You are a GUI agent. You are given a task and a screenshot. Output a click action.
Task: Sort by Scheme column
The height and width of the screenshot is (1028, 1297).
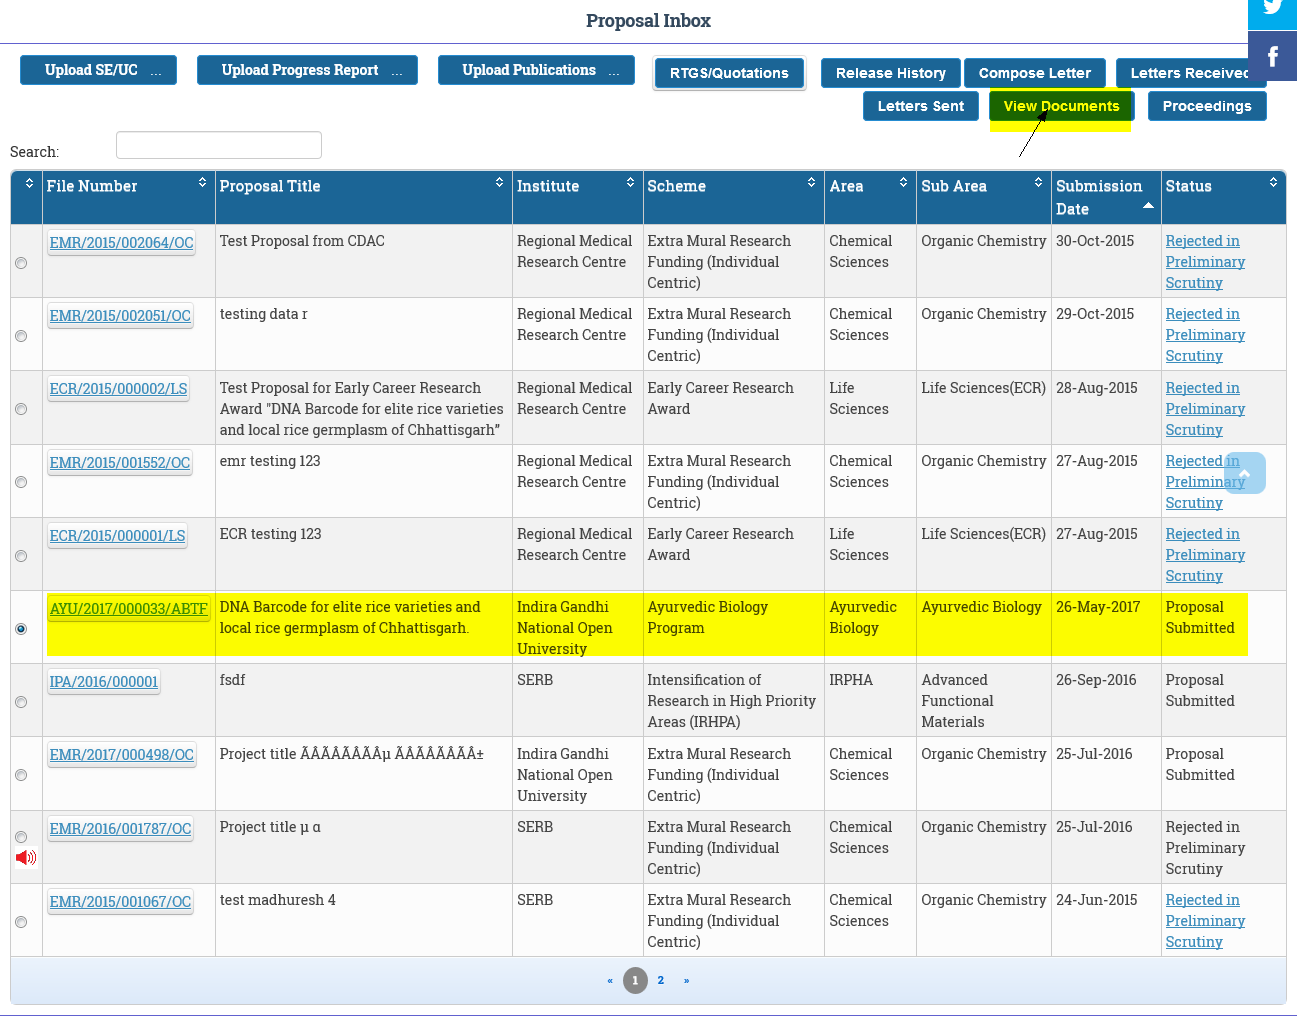click(x=733, y=197)
